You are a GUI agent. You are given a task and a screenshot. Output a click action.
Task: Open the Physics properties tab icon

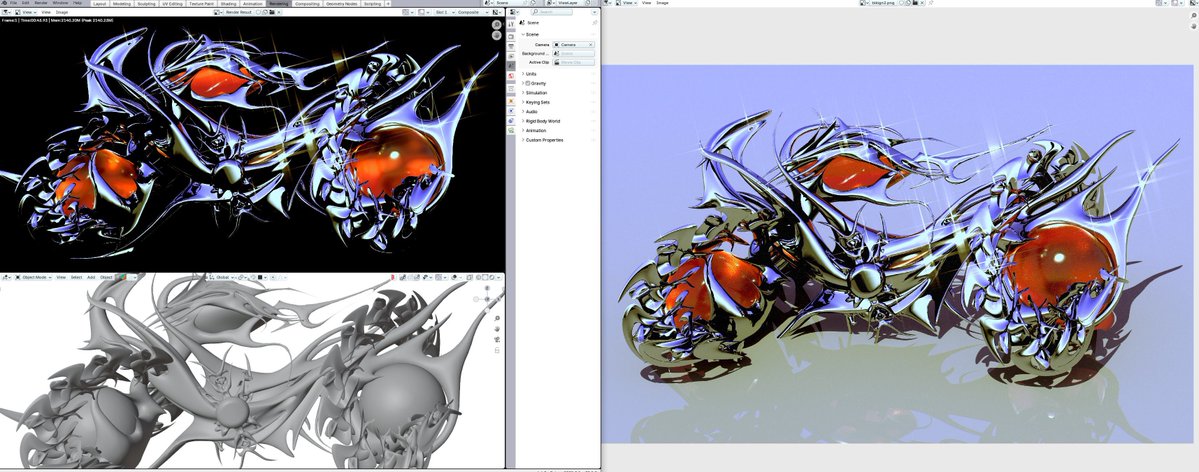(x=511, y=111)
